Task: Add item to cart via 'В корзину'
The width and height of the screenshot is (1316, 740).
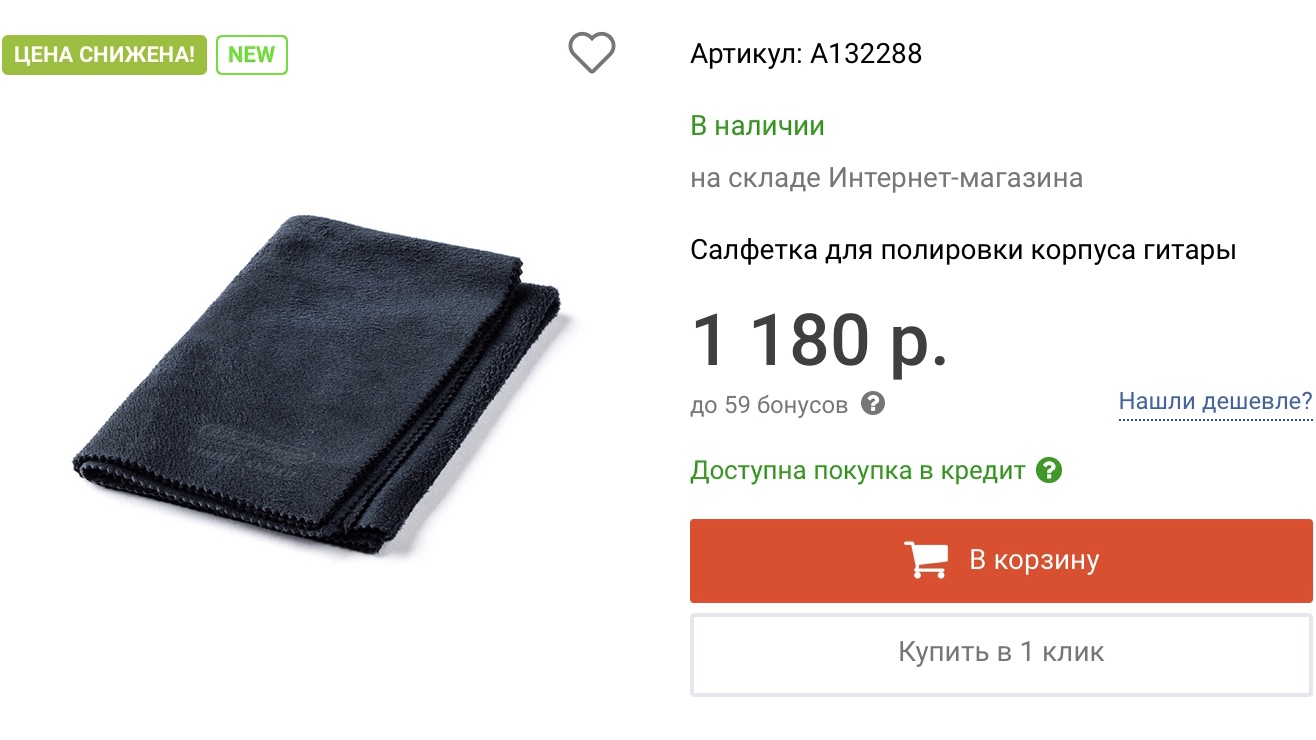Action: (1001, 560)
